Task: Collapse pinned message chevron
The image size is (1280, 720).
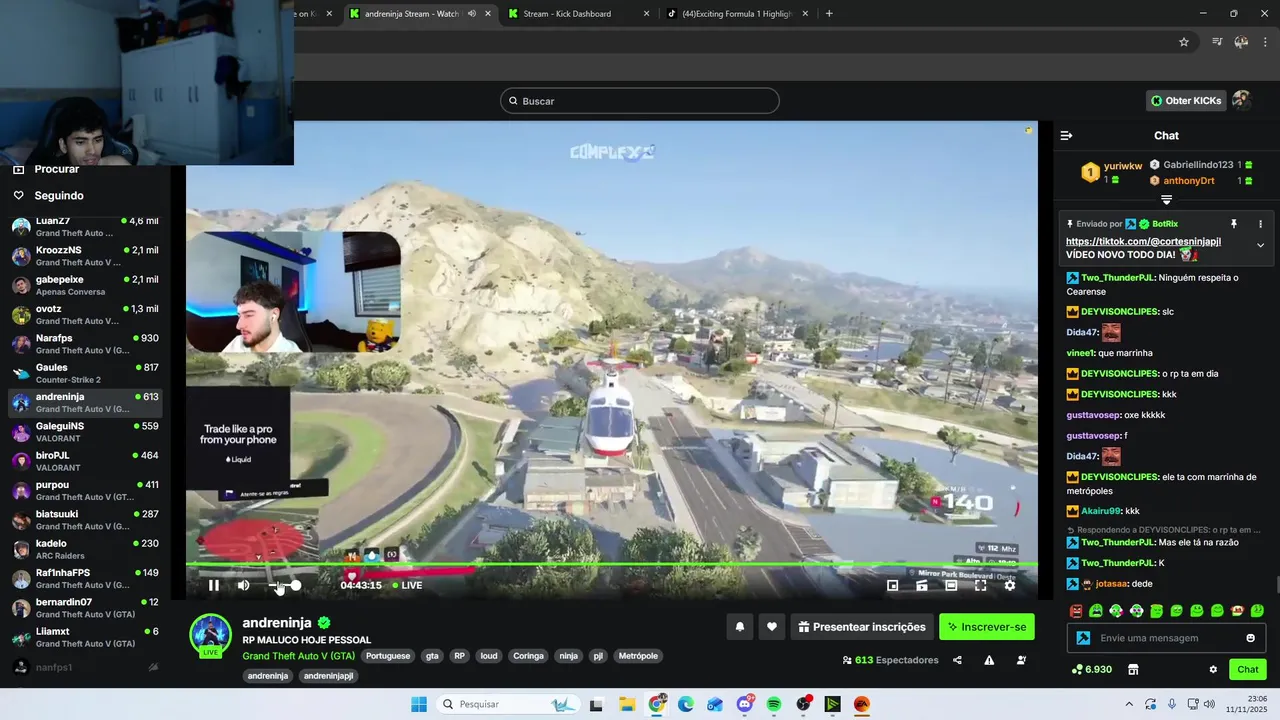Action: pyautogui.click(x=1260, y=245)
